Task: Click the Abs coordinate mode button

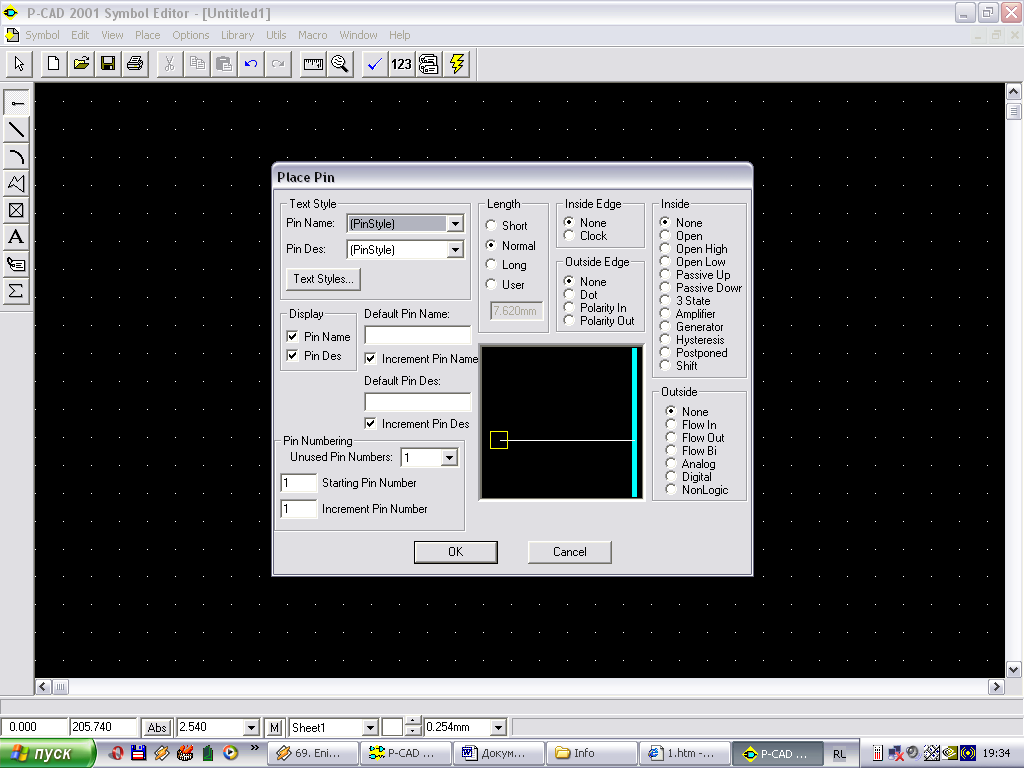Action: point(157,728)
